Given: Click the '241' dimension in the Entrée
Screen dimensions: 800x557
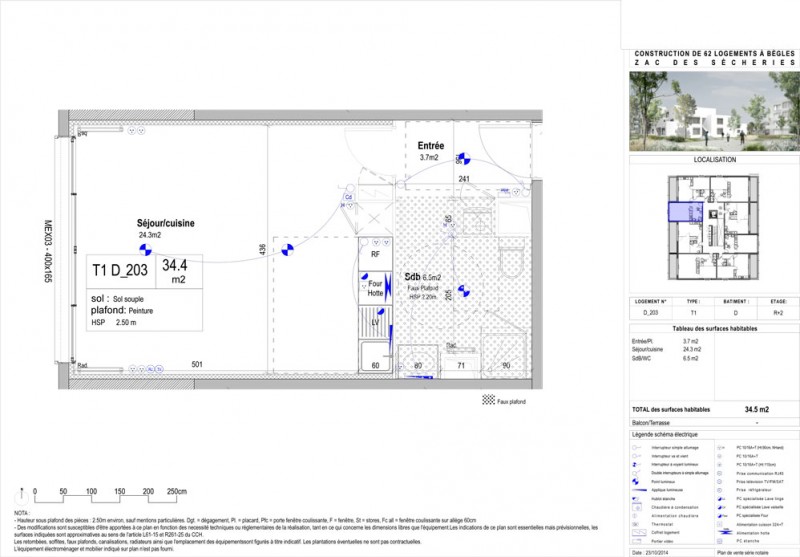Looking at the screenshot, I should [x=464, y=179].
